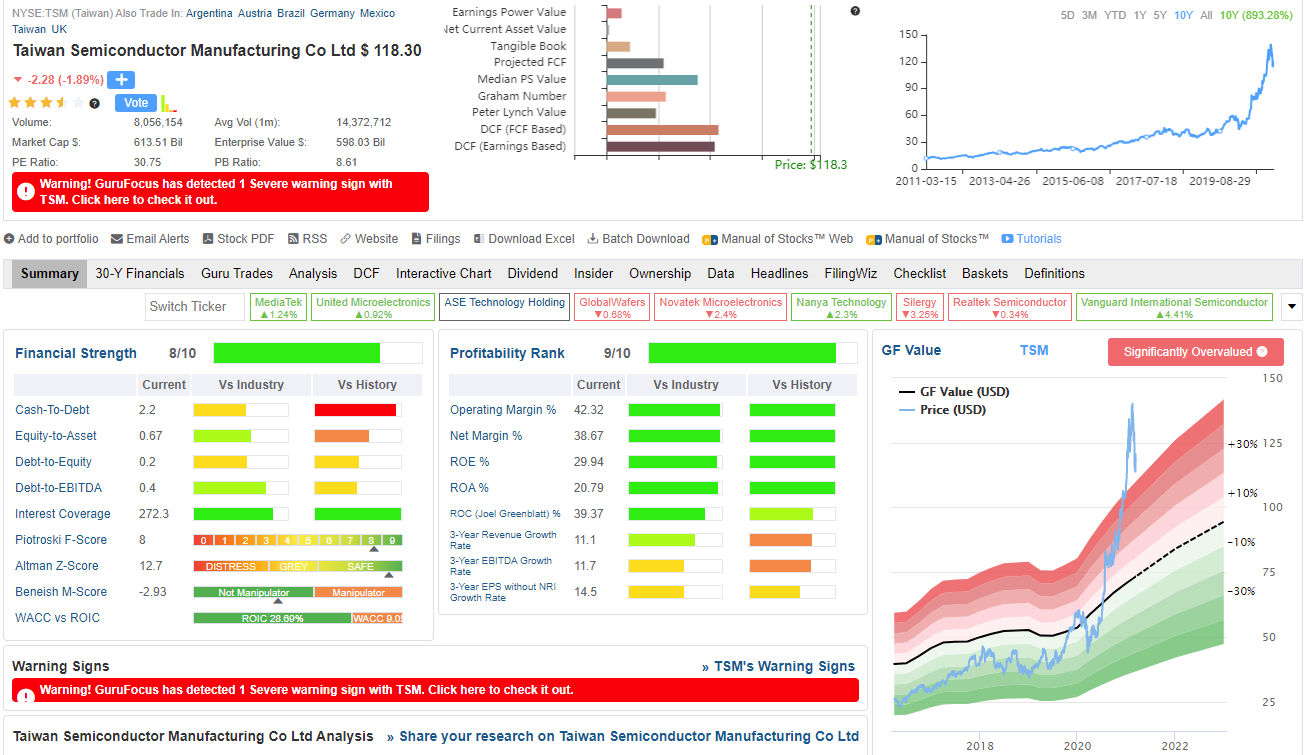This screenshot has height=755, width=1304.
Task: Click the Germany trading link
Action: click(333, 13)
